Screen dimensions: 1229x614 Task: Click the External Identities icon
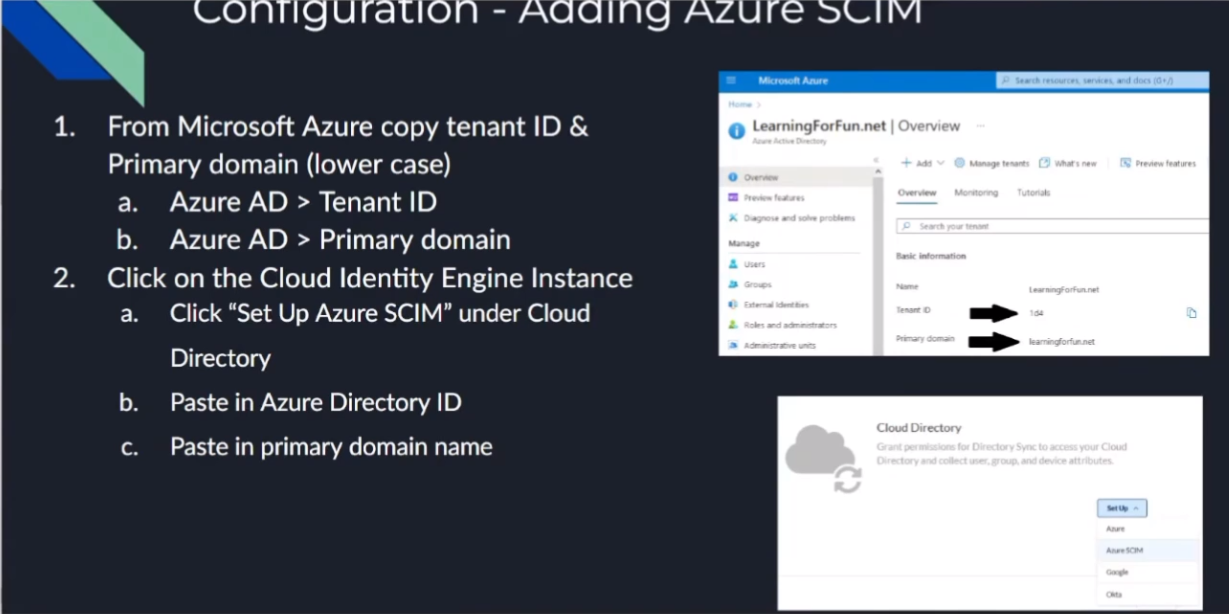coord(733,304)
